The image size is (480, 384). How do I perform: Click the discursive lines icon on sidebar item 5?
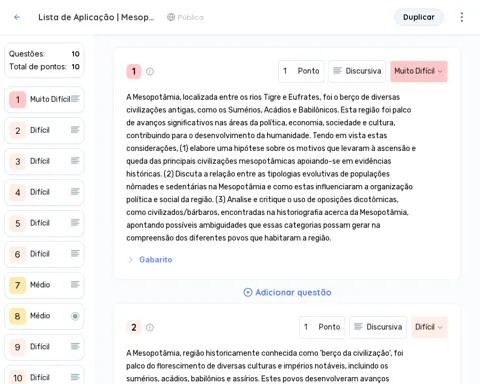(x=75, y=223)
